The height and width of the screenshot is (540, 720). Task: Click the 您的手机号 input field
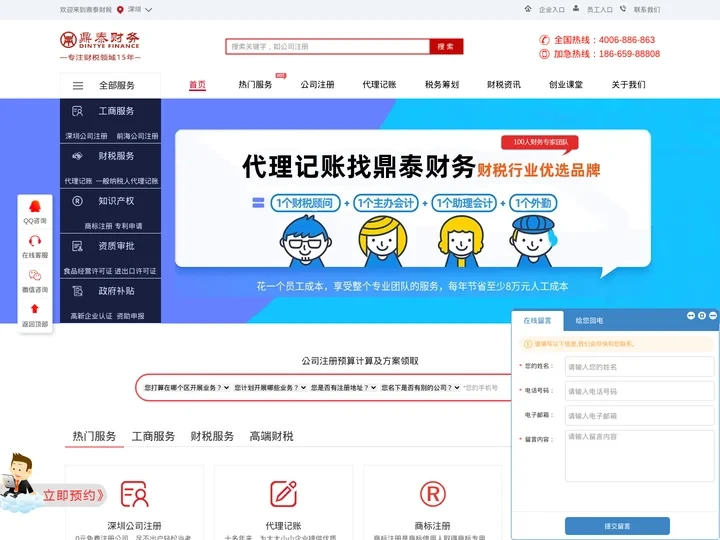(486, 388)
